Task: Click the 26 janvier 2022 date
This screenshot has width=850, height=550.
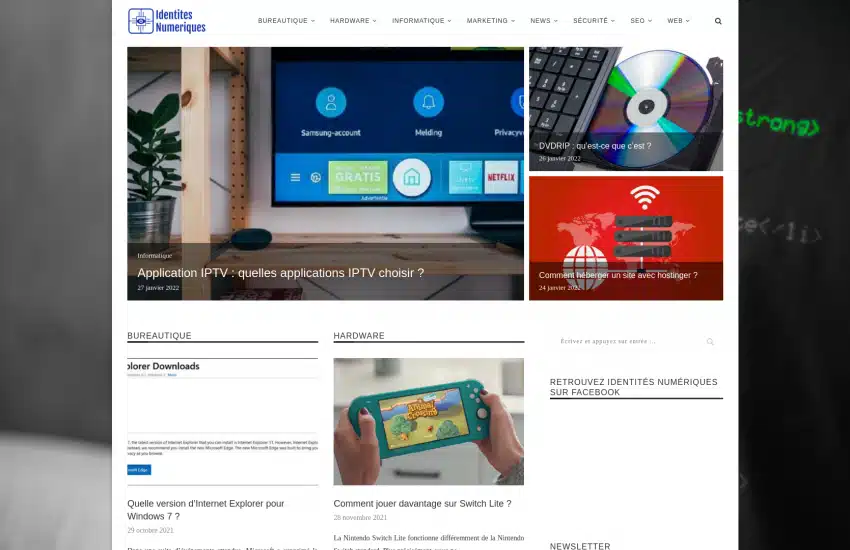Action: (x=559, y=159)
